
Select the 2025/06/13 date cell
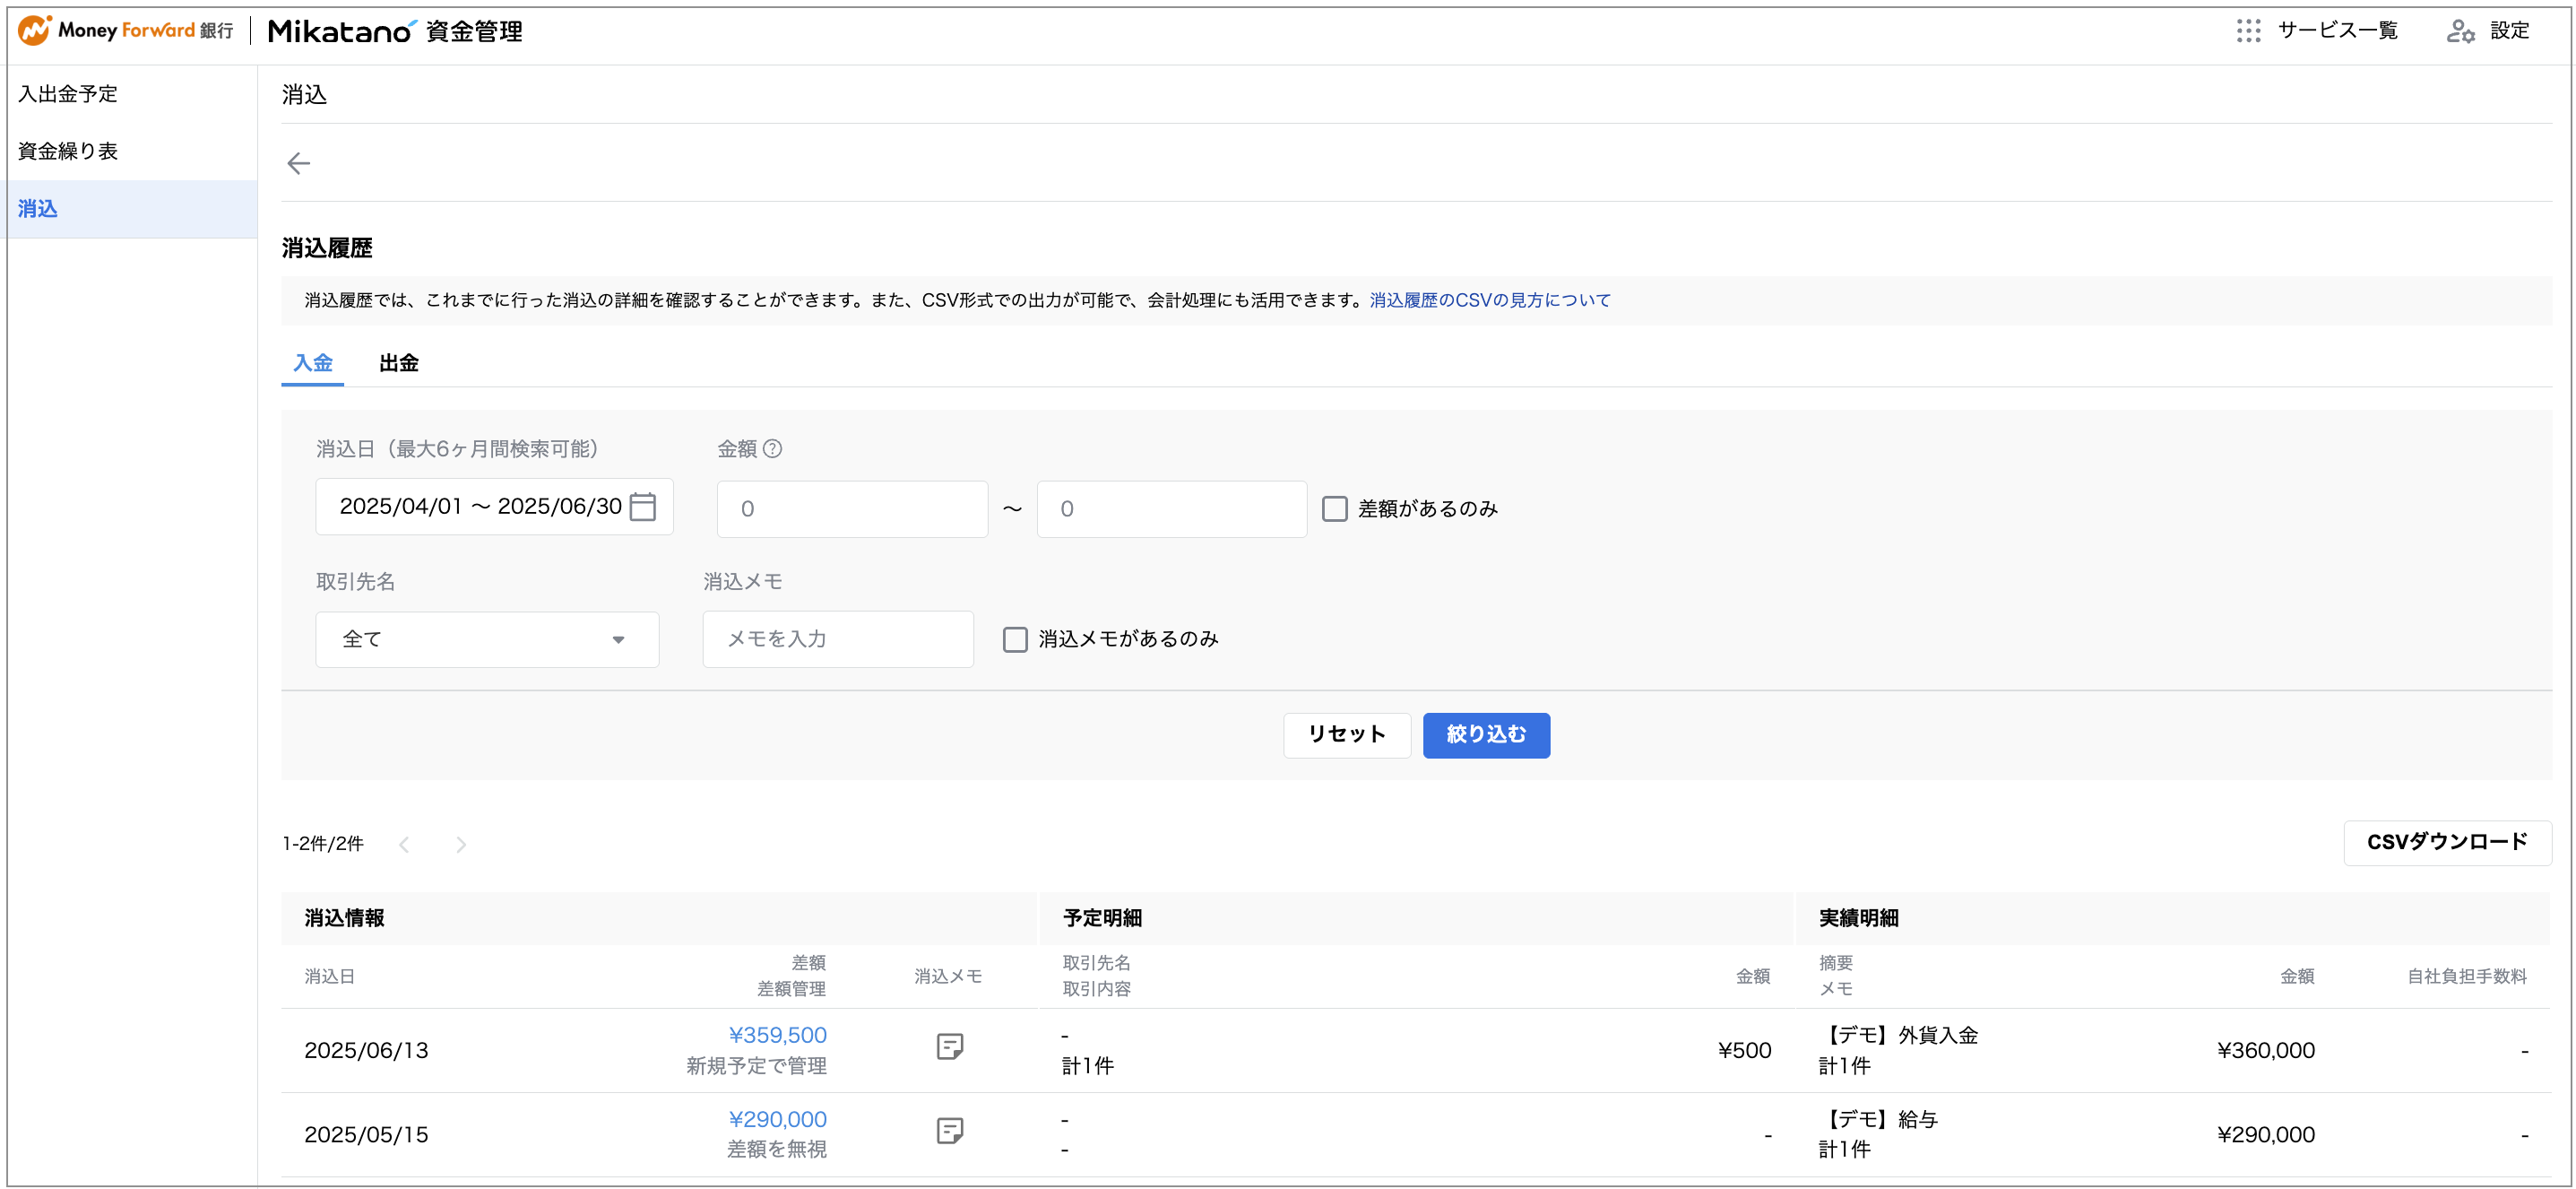366,1050
